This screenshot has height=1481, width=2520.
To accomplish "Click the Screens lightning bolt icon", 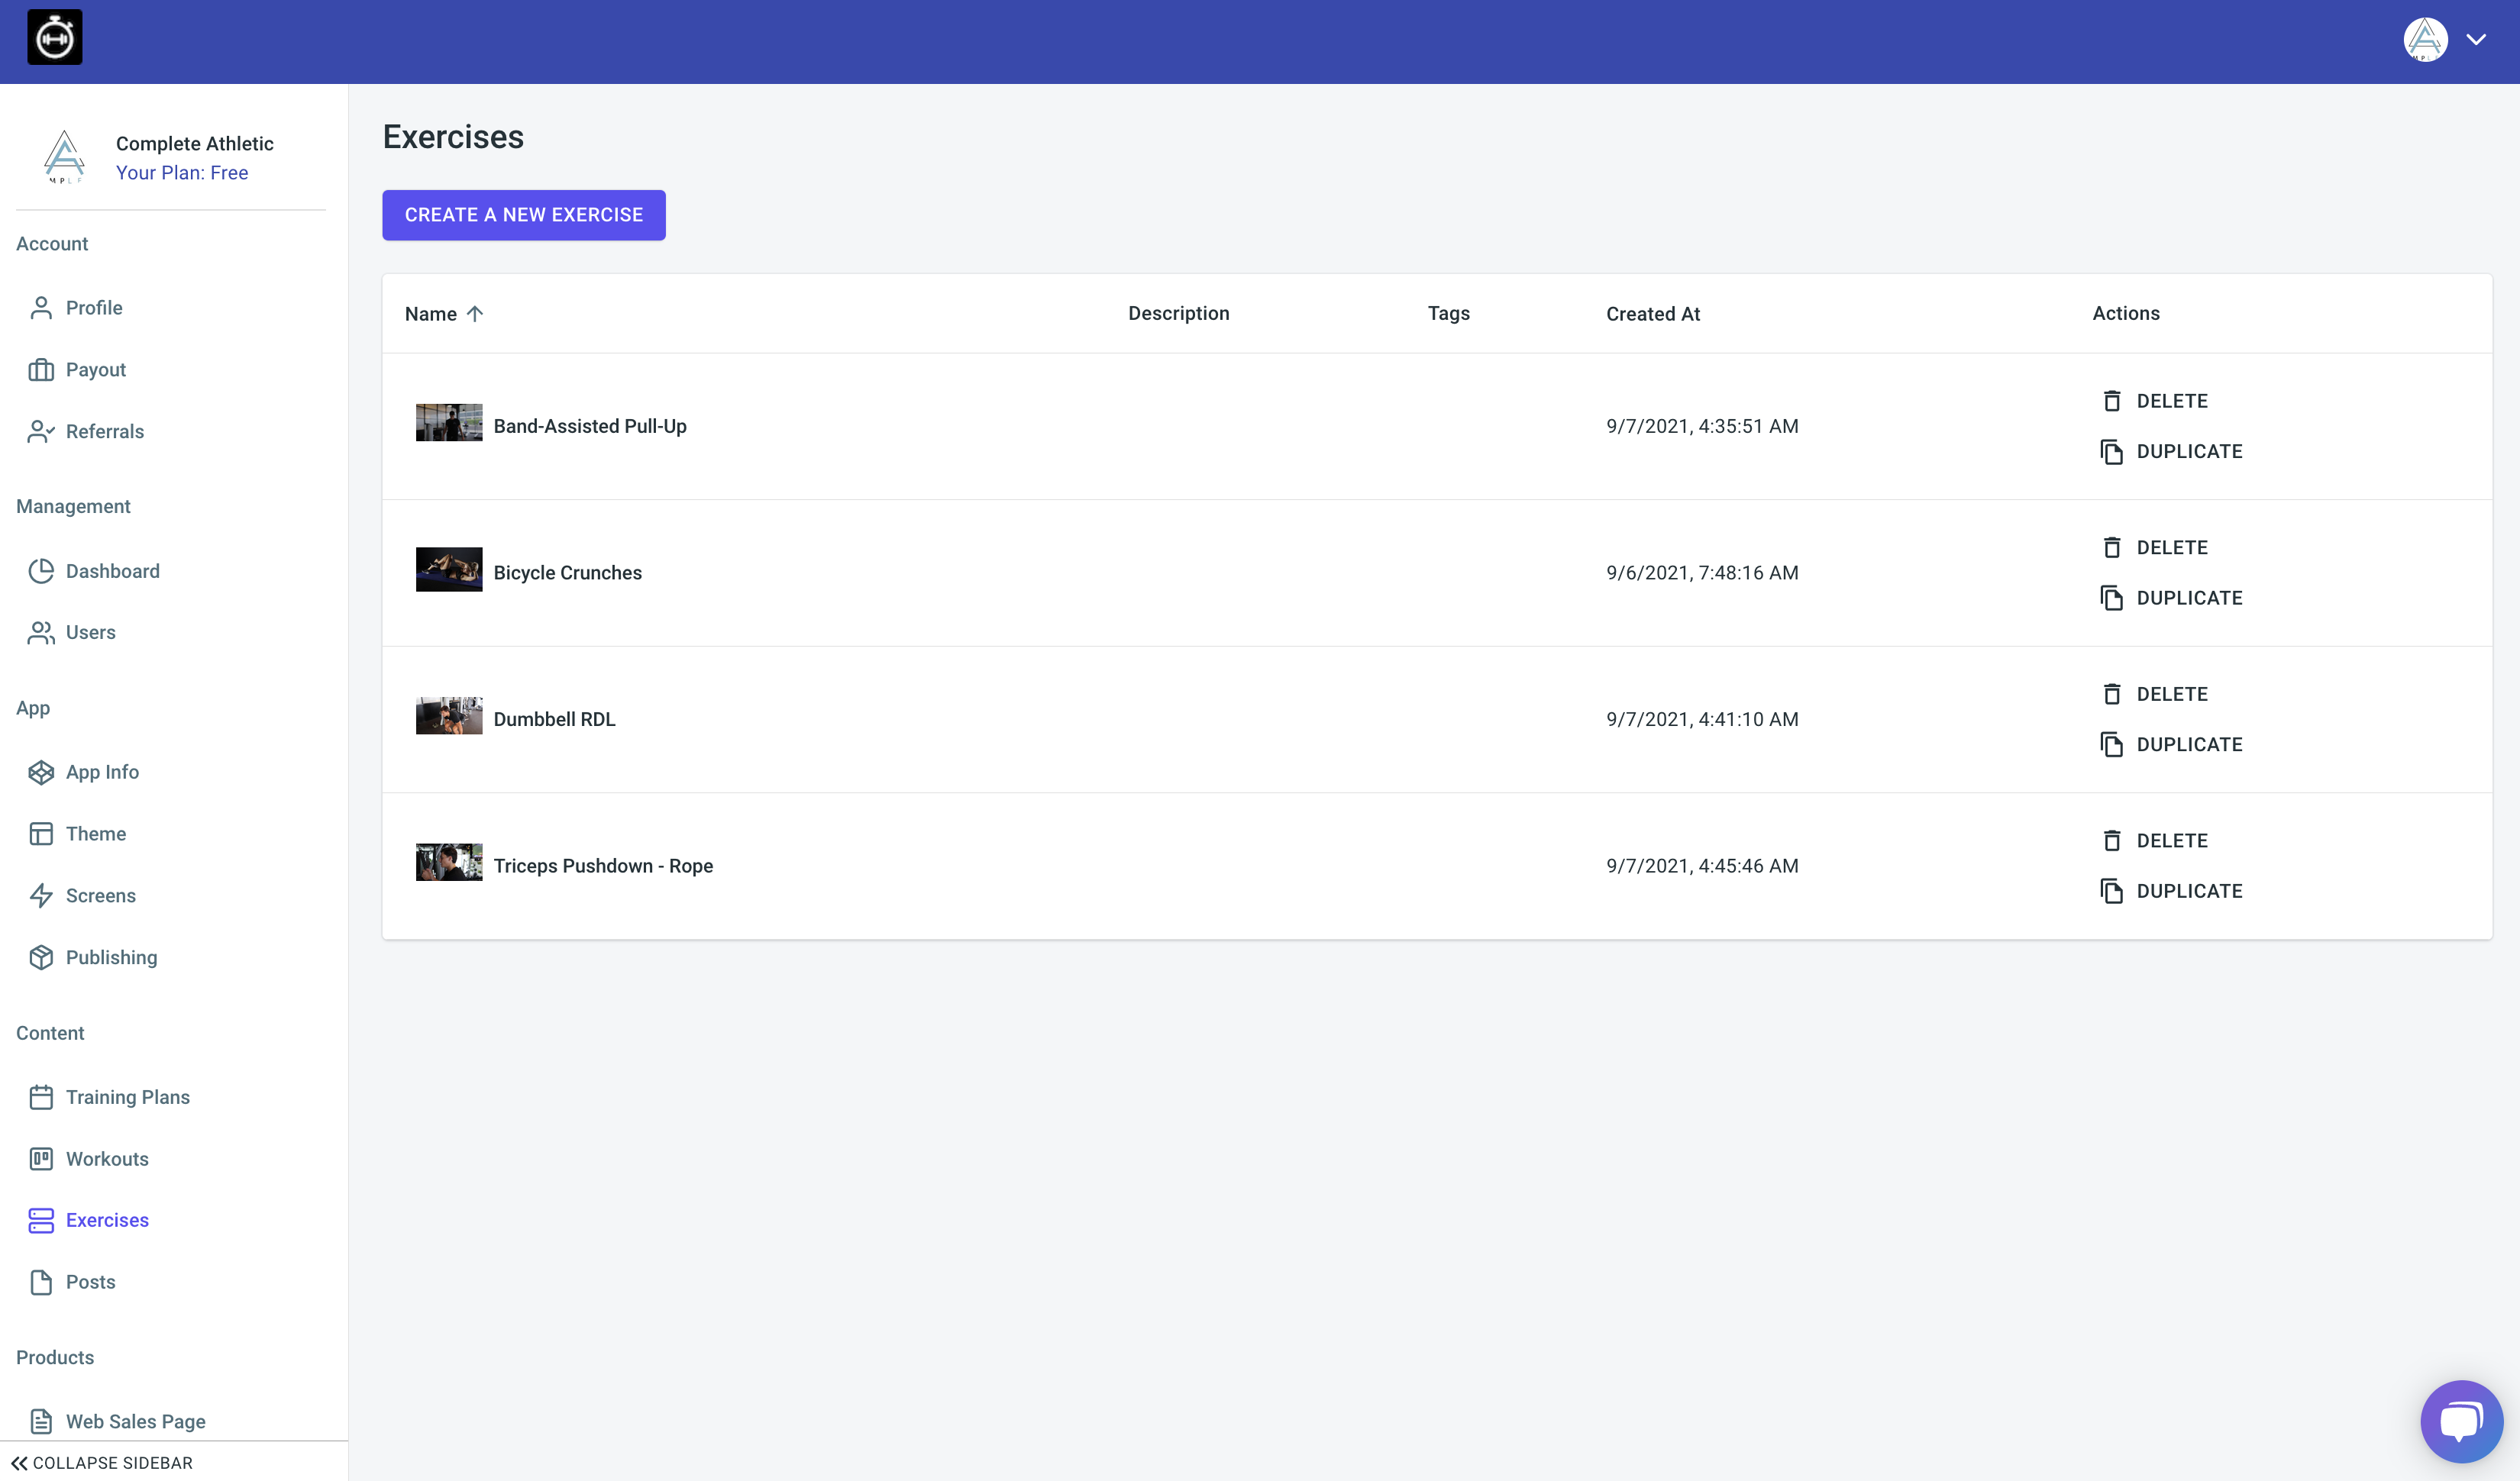I will coord(41,896).
